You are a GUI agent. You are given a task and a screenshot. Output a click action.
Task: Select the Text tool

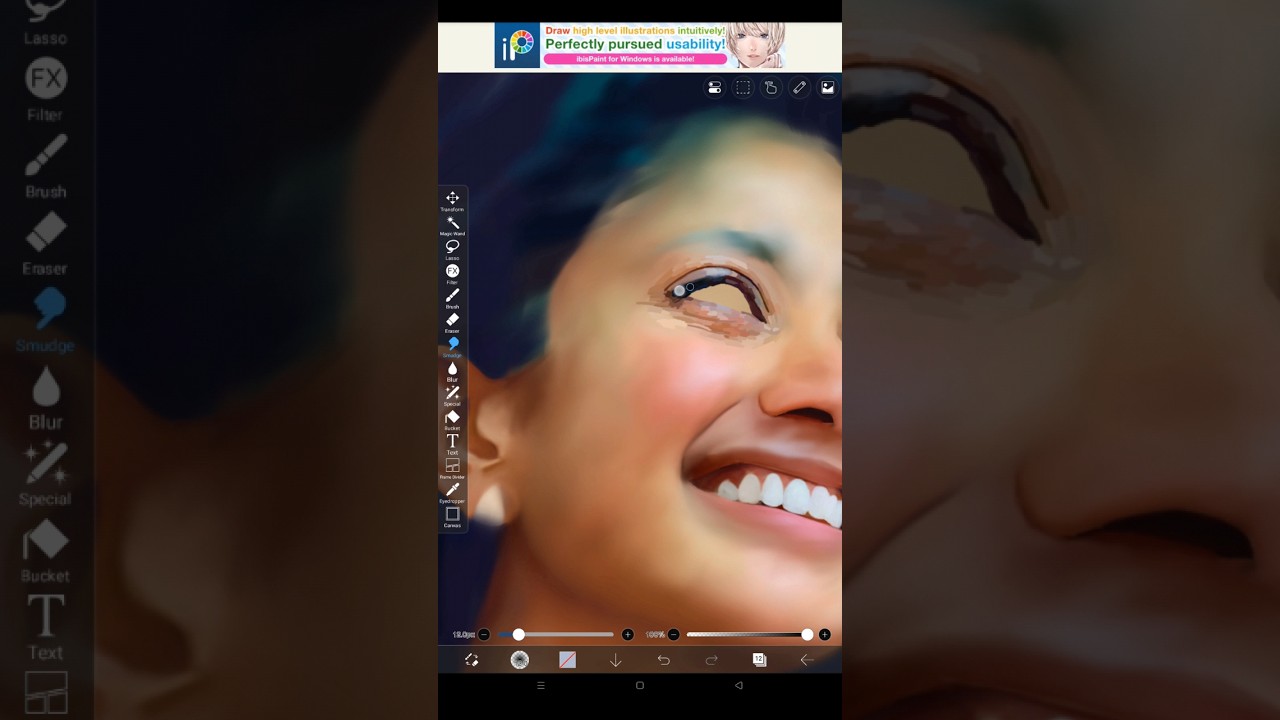[x=452, y=444]
